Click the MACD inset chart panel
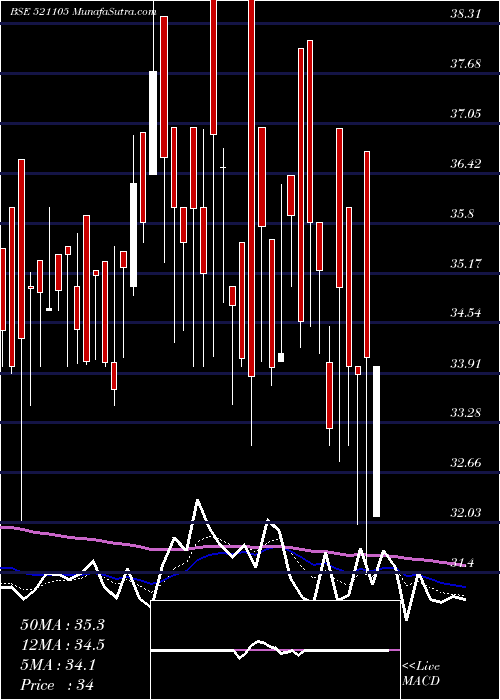Screen dimensions: 500x700 click(275, 650)
